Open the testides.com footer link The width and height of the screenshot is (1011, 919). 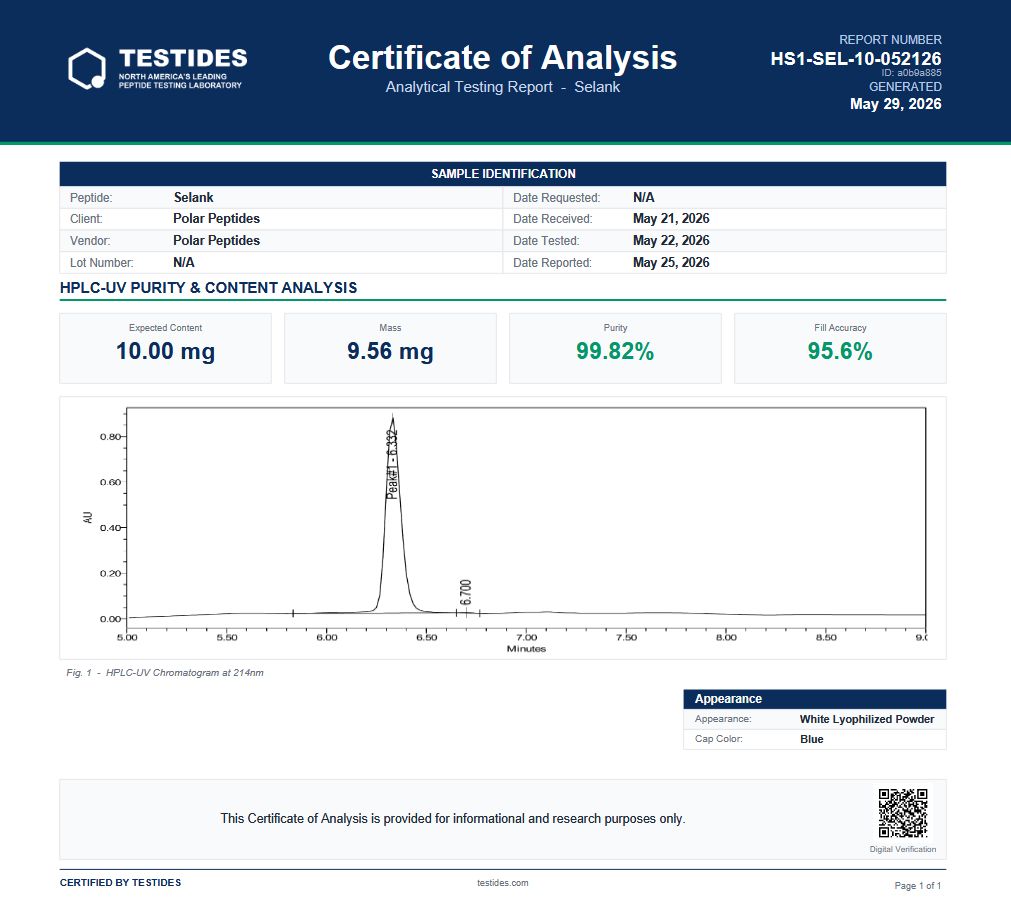[502, 883]
